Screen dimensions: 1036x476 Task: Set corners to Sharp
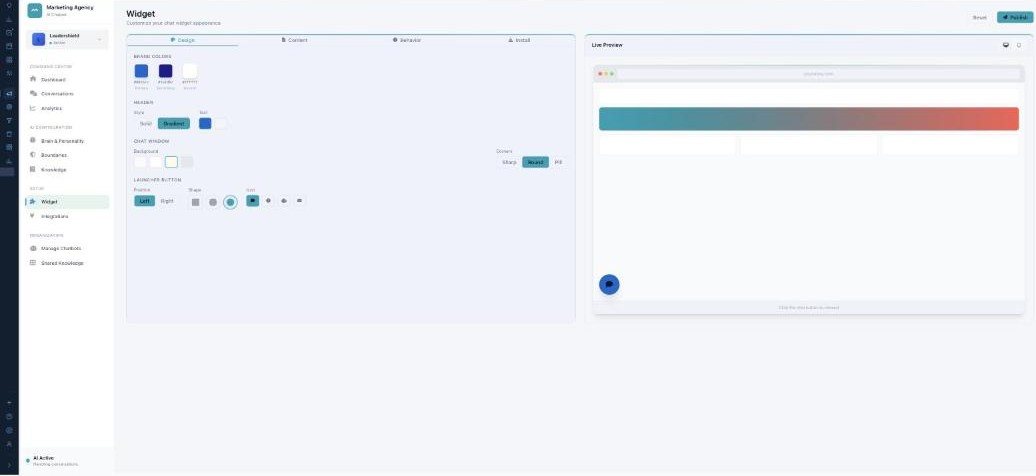pos(509,162)
